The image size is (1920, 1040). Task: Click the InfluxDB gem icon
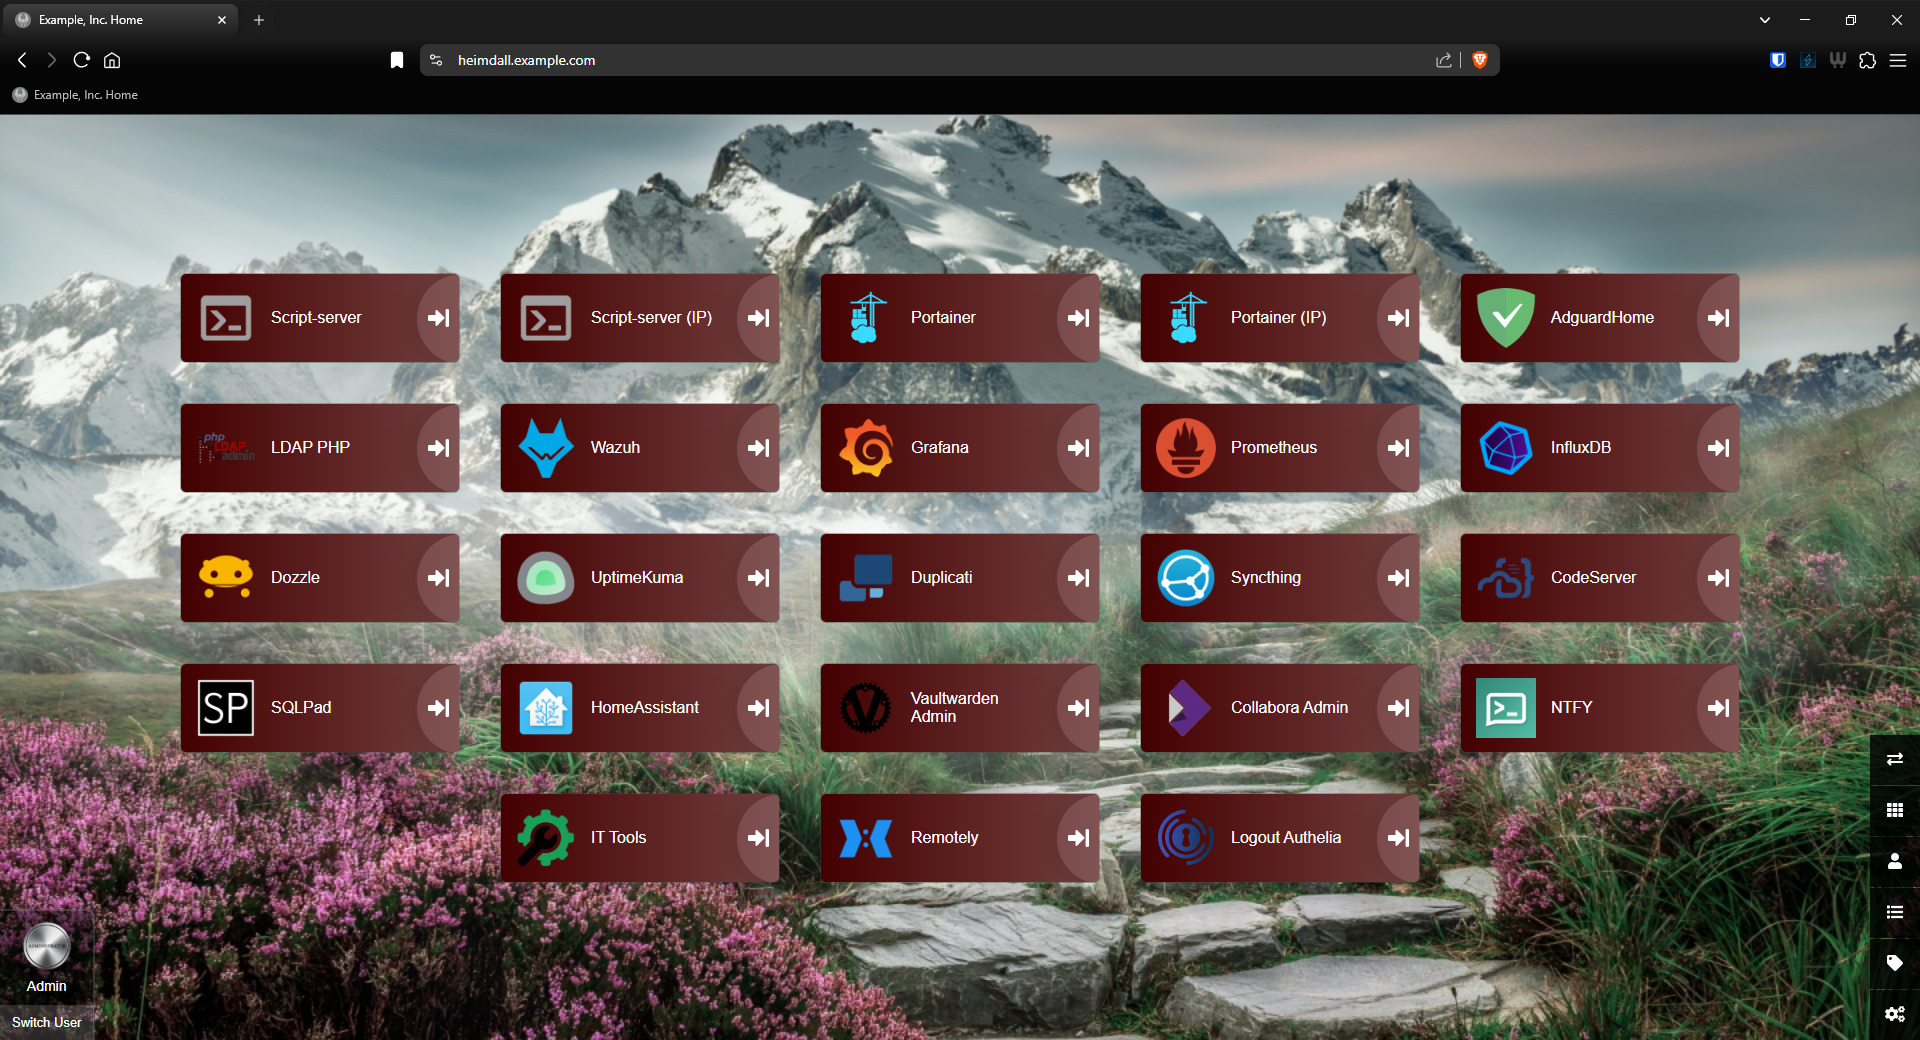[1506, 448]
